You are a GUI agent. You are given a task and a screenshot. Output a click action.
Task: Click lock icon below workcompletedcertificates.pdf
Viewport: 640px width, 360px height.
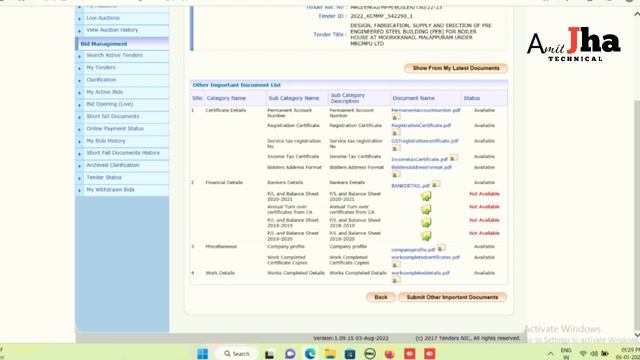pyautogui.click(x=396, y=264)
